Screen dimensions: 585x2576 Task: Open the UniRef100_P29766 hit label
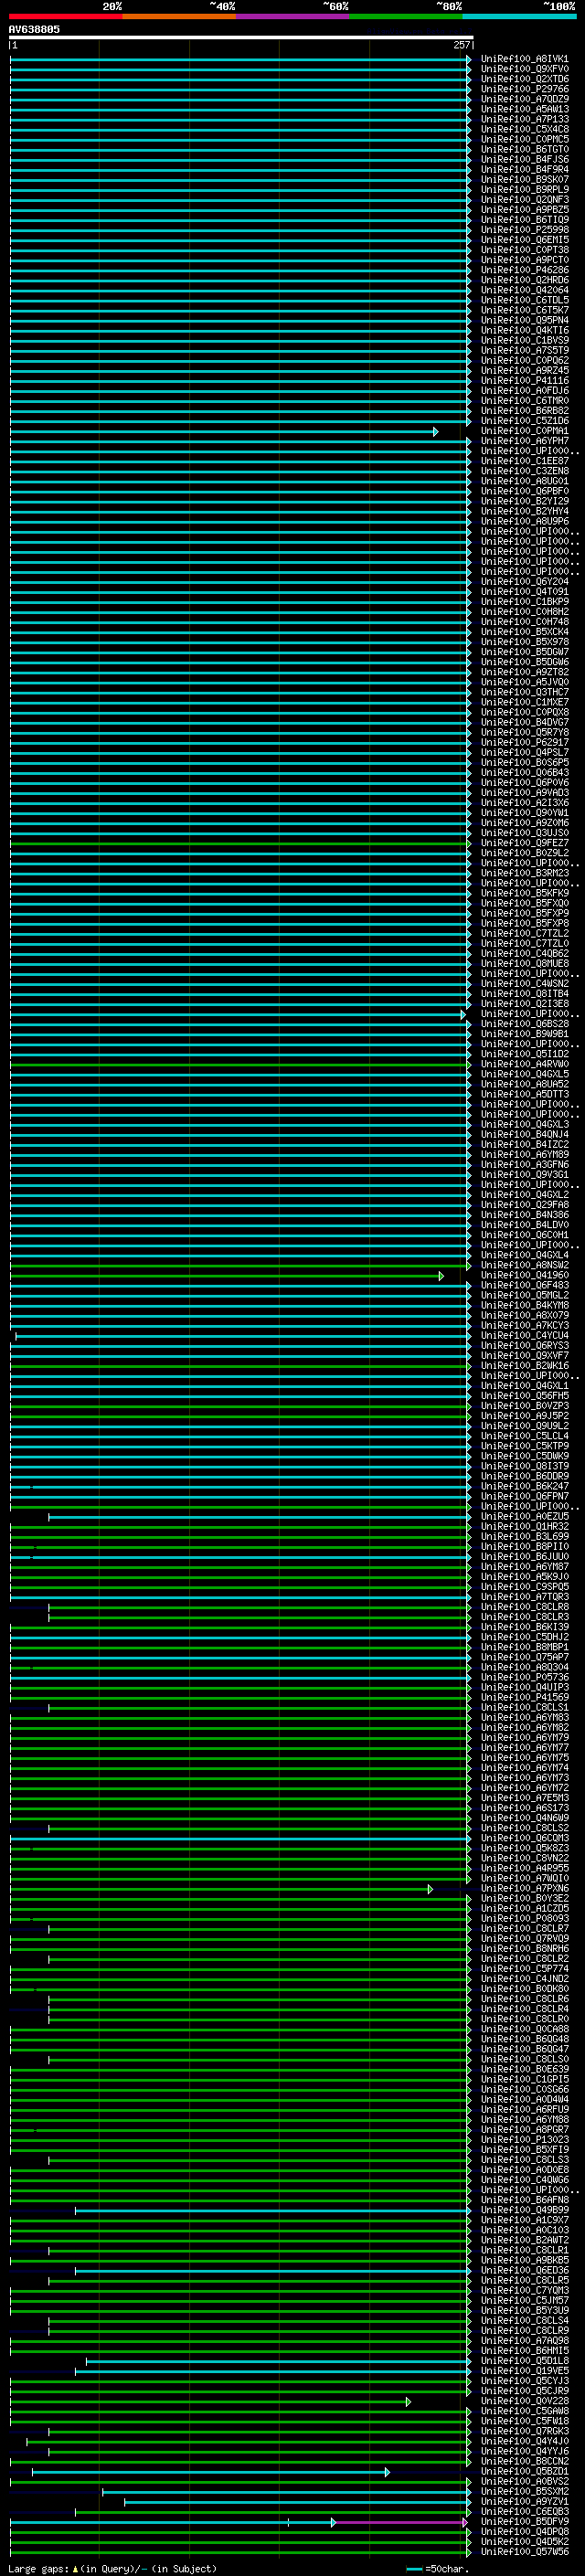524,89
